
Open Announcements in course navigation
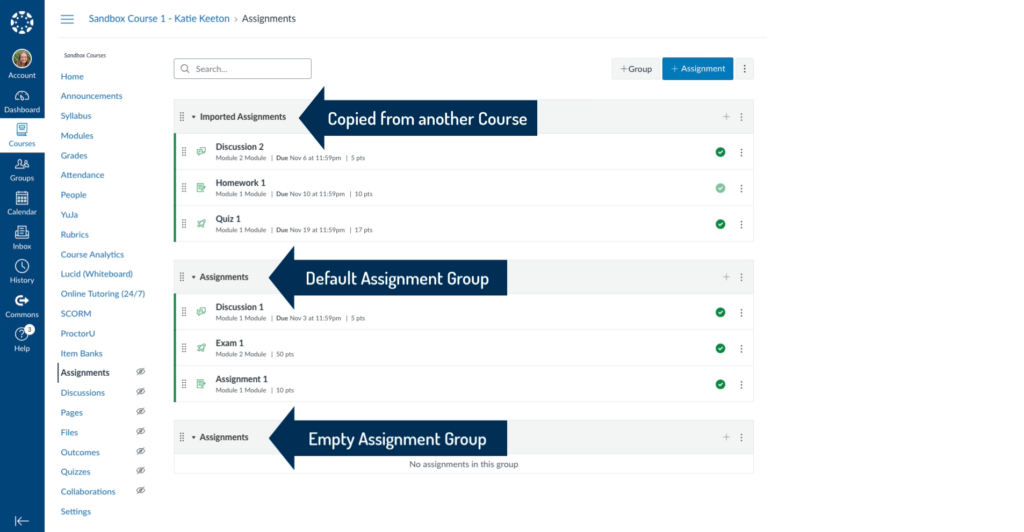(91, 96)
